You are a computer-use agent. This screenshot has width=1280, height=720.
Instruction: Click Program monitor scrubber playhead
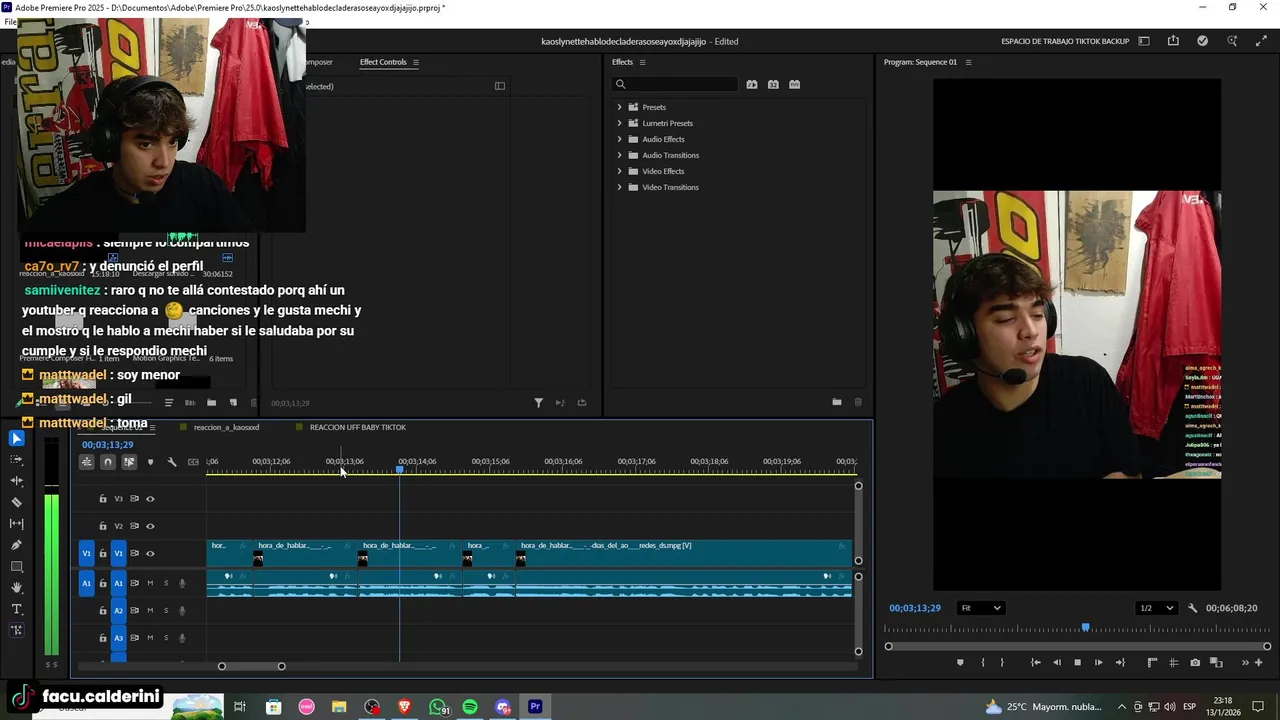coord(1085,628)
